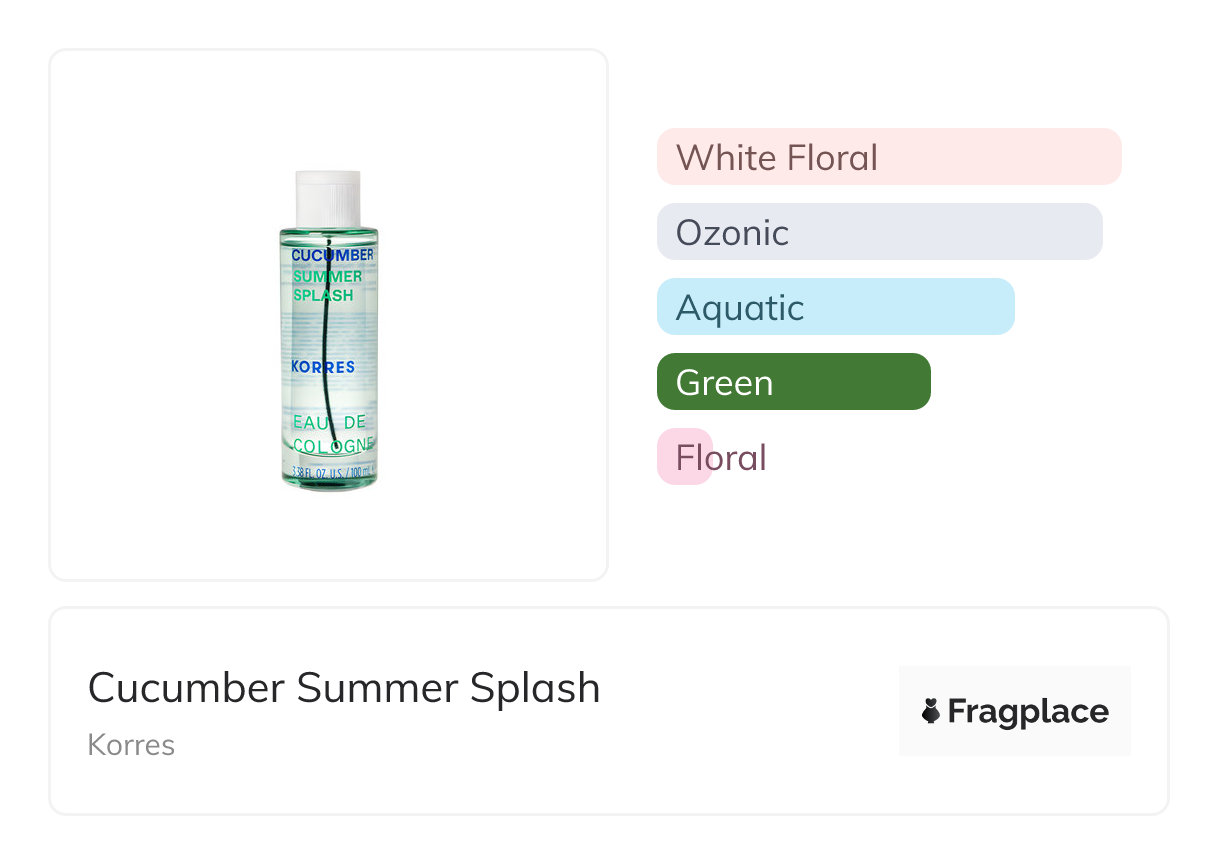This screenshot has height=864, width=1218.
Task: Click the light blue Aquatic accord bar
Action: coord(835,307)
